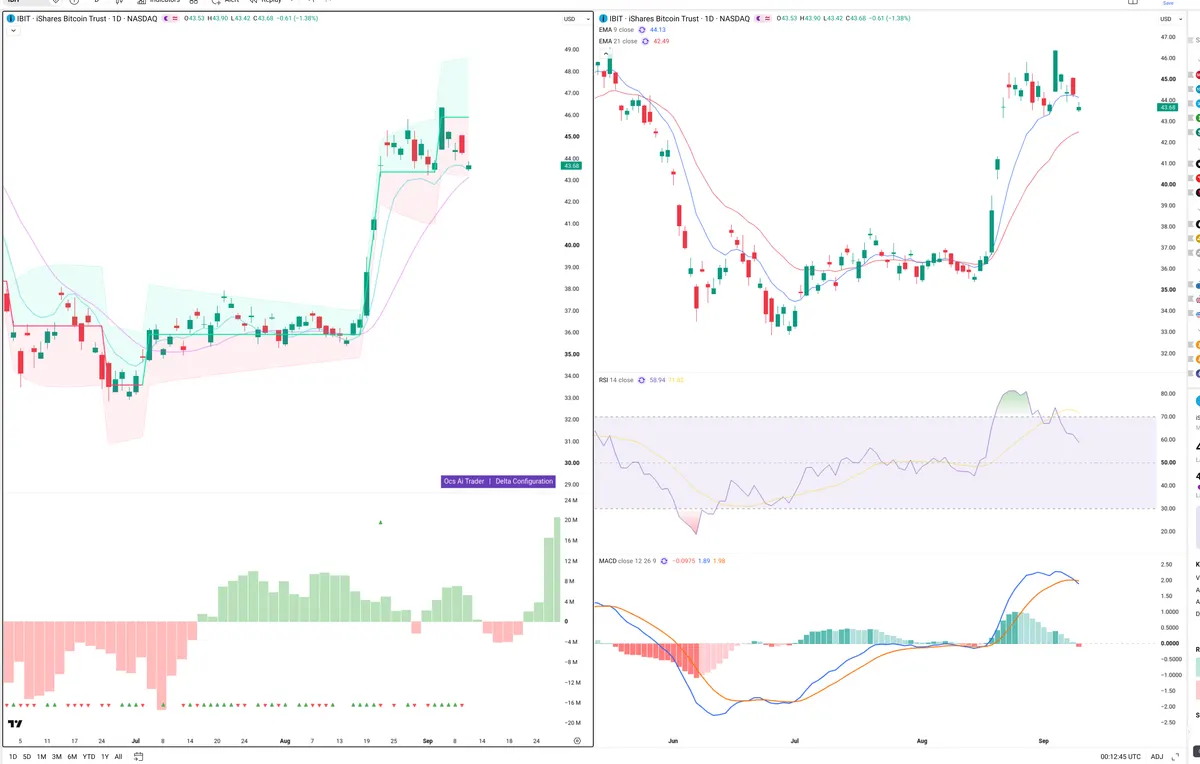Click the IBIT symbol logo on left chart
Image resolution: width=1200 pixels, height=764 pixels.
[10, 18]
